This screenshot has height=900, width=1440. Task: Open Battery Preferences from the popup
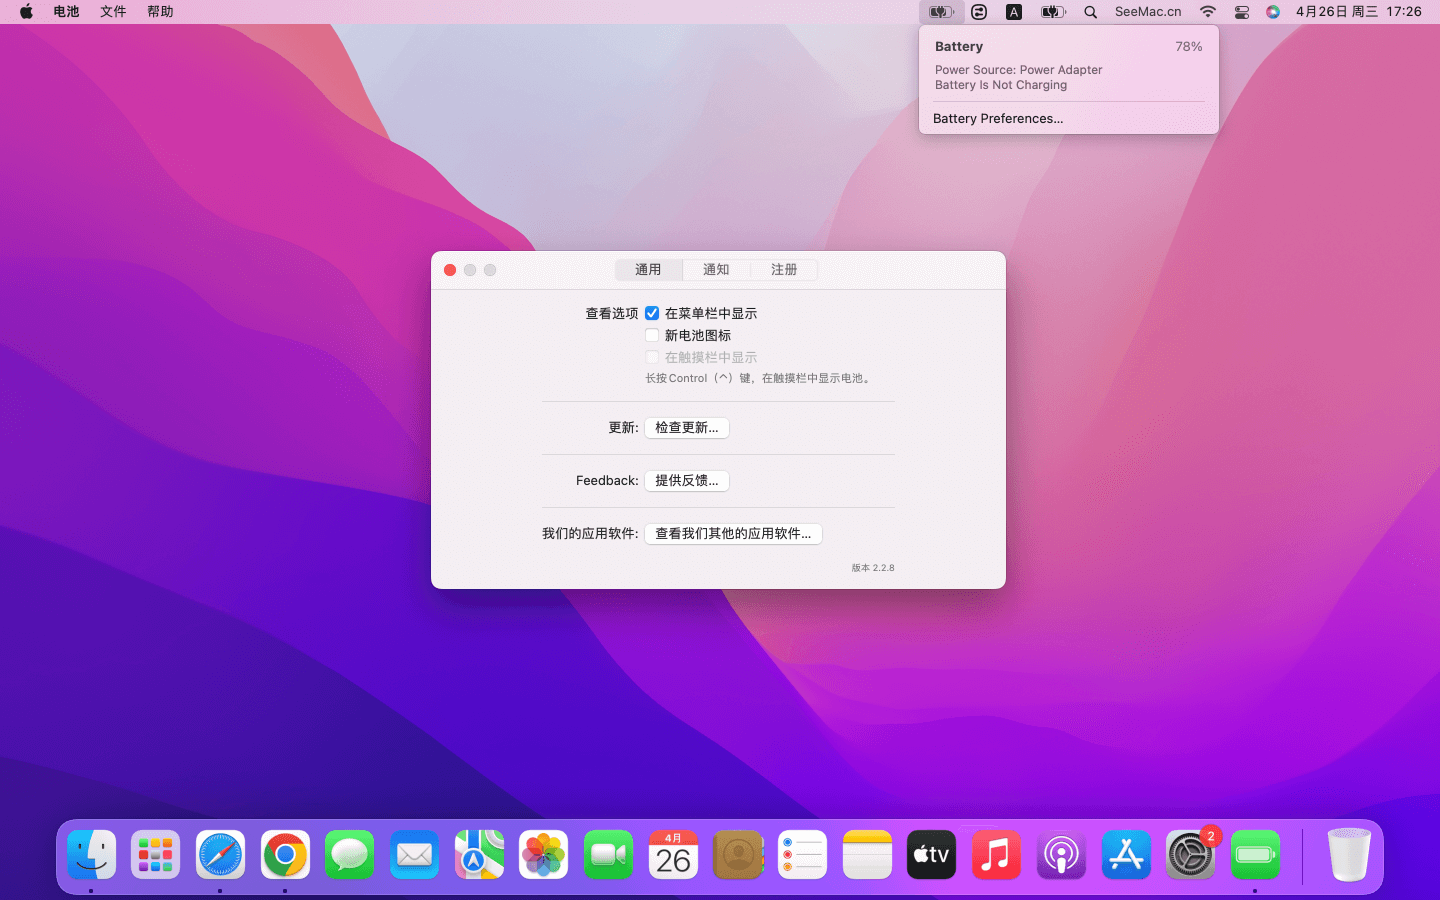[x=998, y=118]
